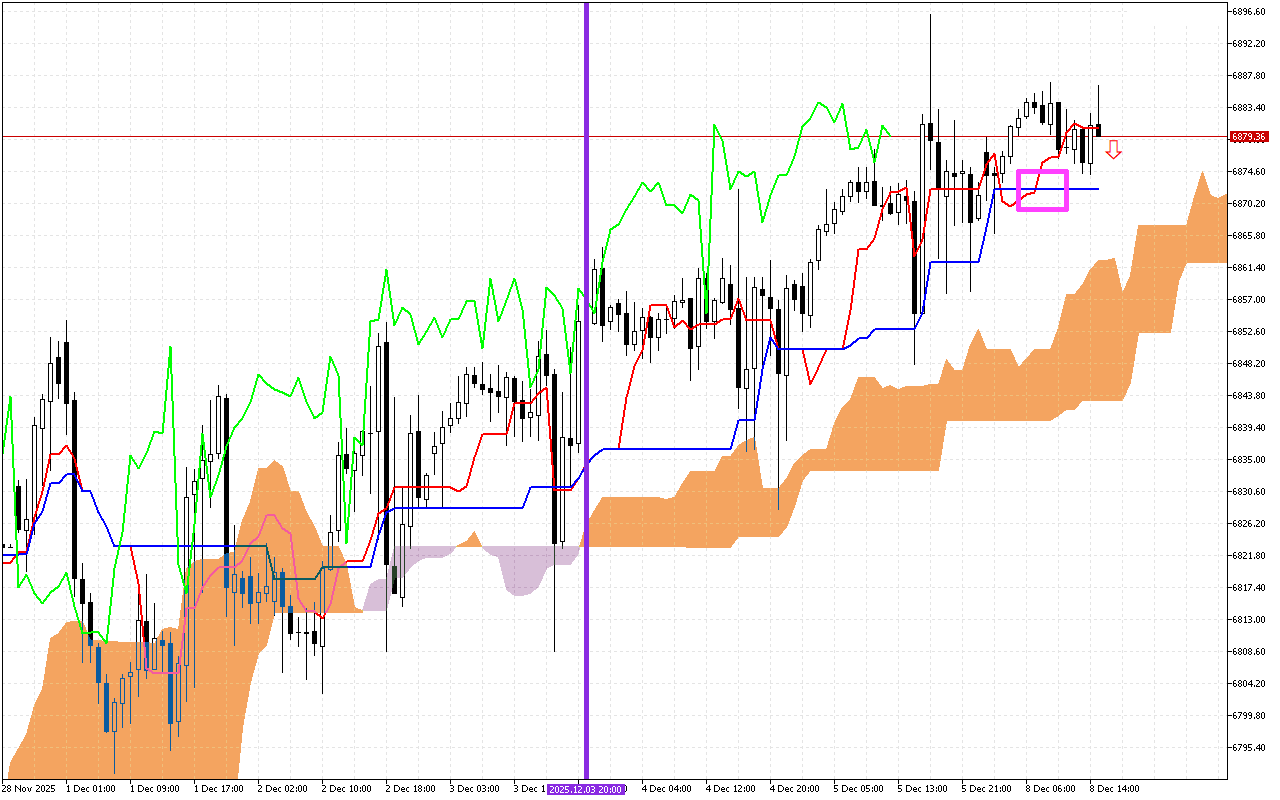
Task: Click the 6874.60 price scale value
Action: (1250, 173)
